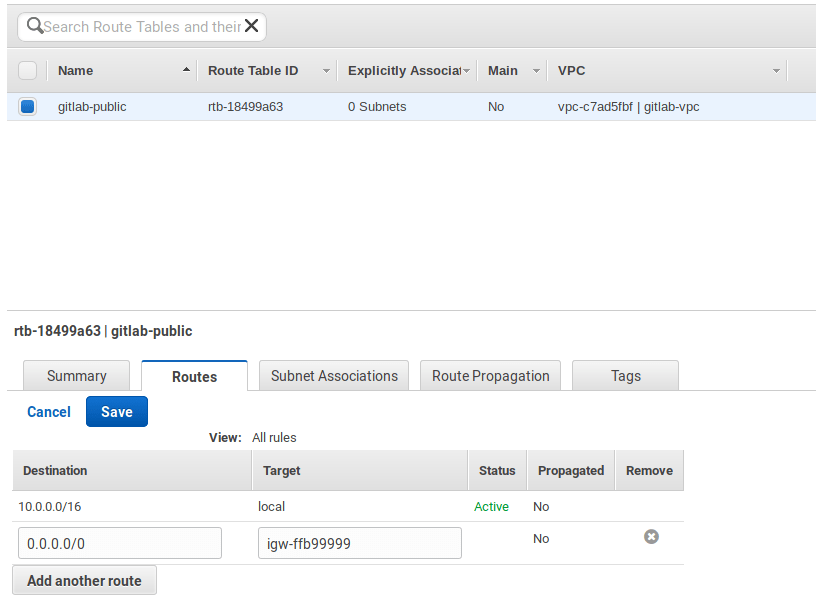Uncheck the gitlab-public row checkbox

[x=27, y=106]
